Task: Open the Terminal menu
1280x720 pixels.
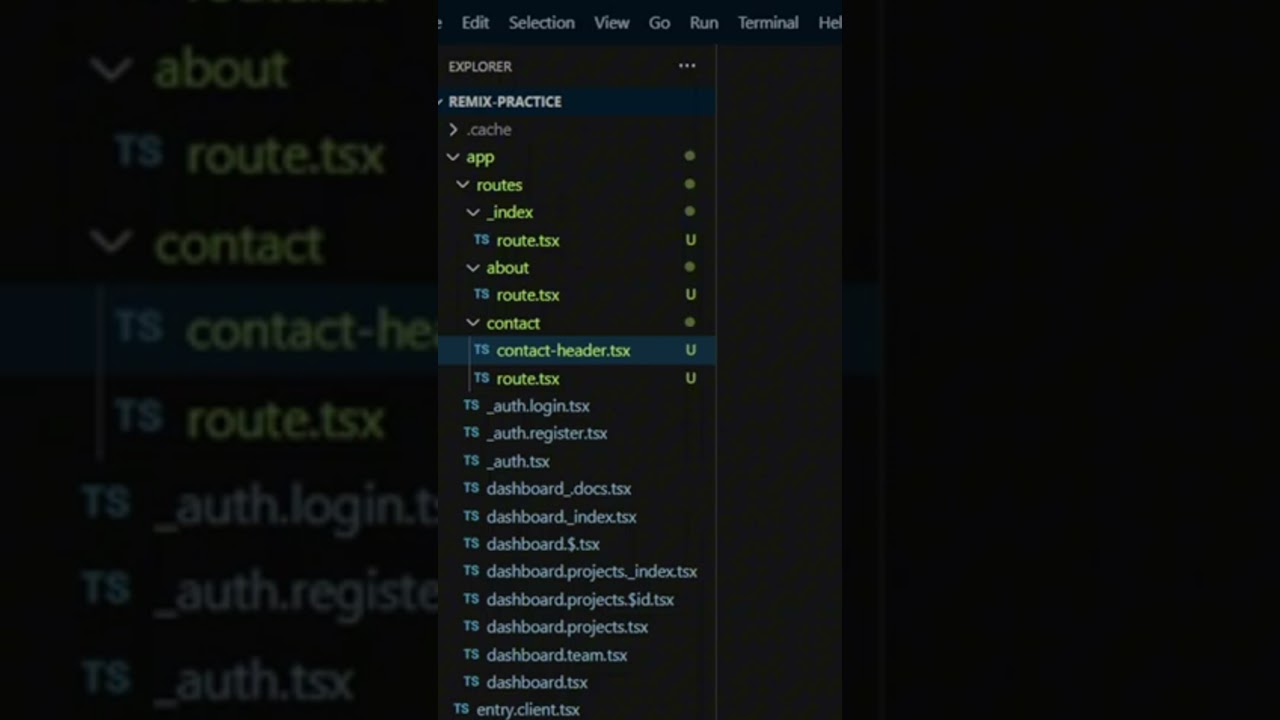Action: [768, 22]
